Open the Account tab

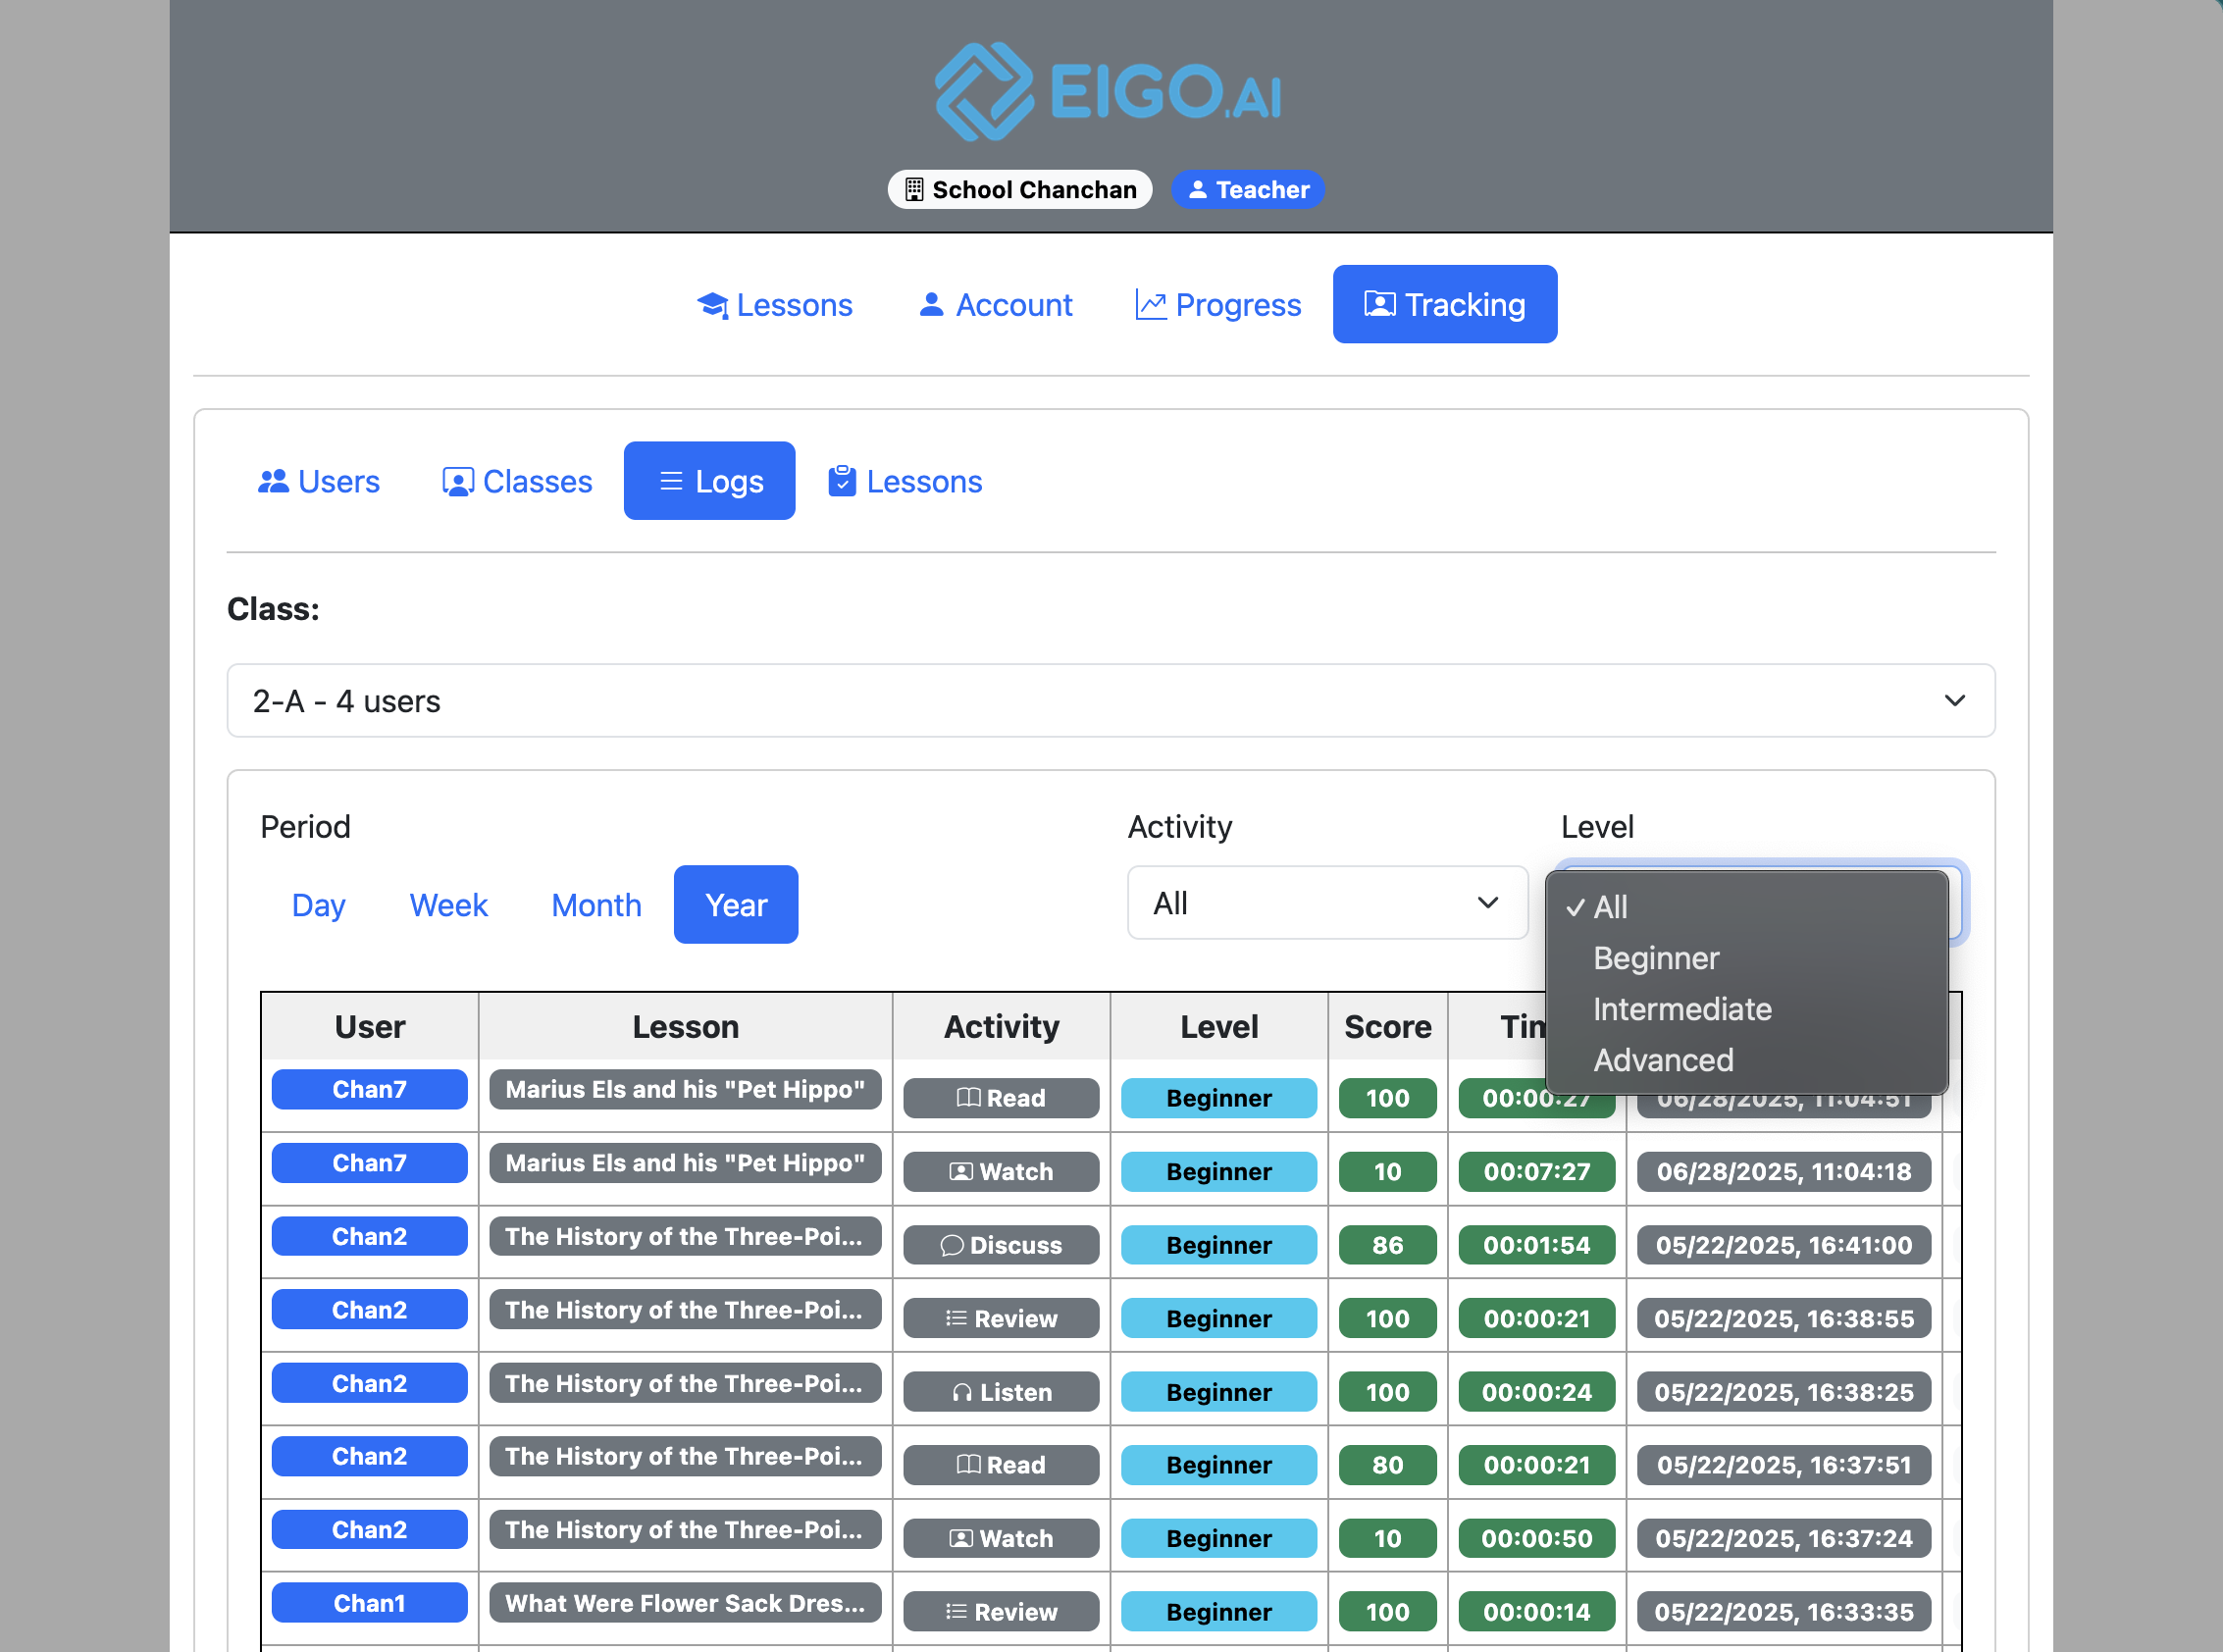(x=995, y=304)
